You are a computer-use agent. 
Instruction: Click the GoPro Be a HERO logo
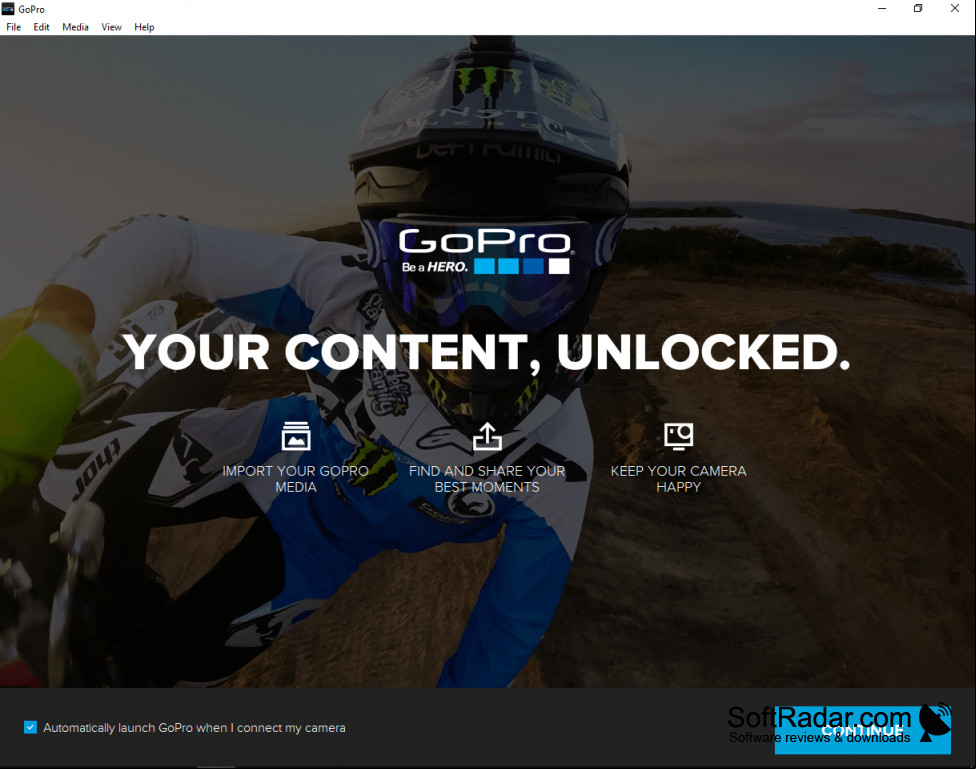[487, 252]
